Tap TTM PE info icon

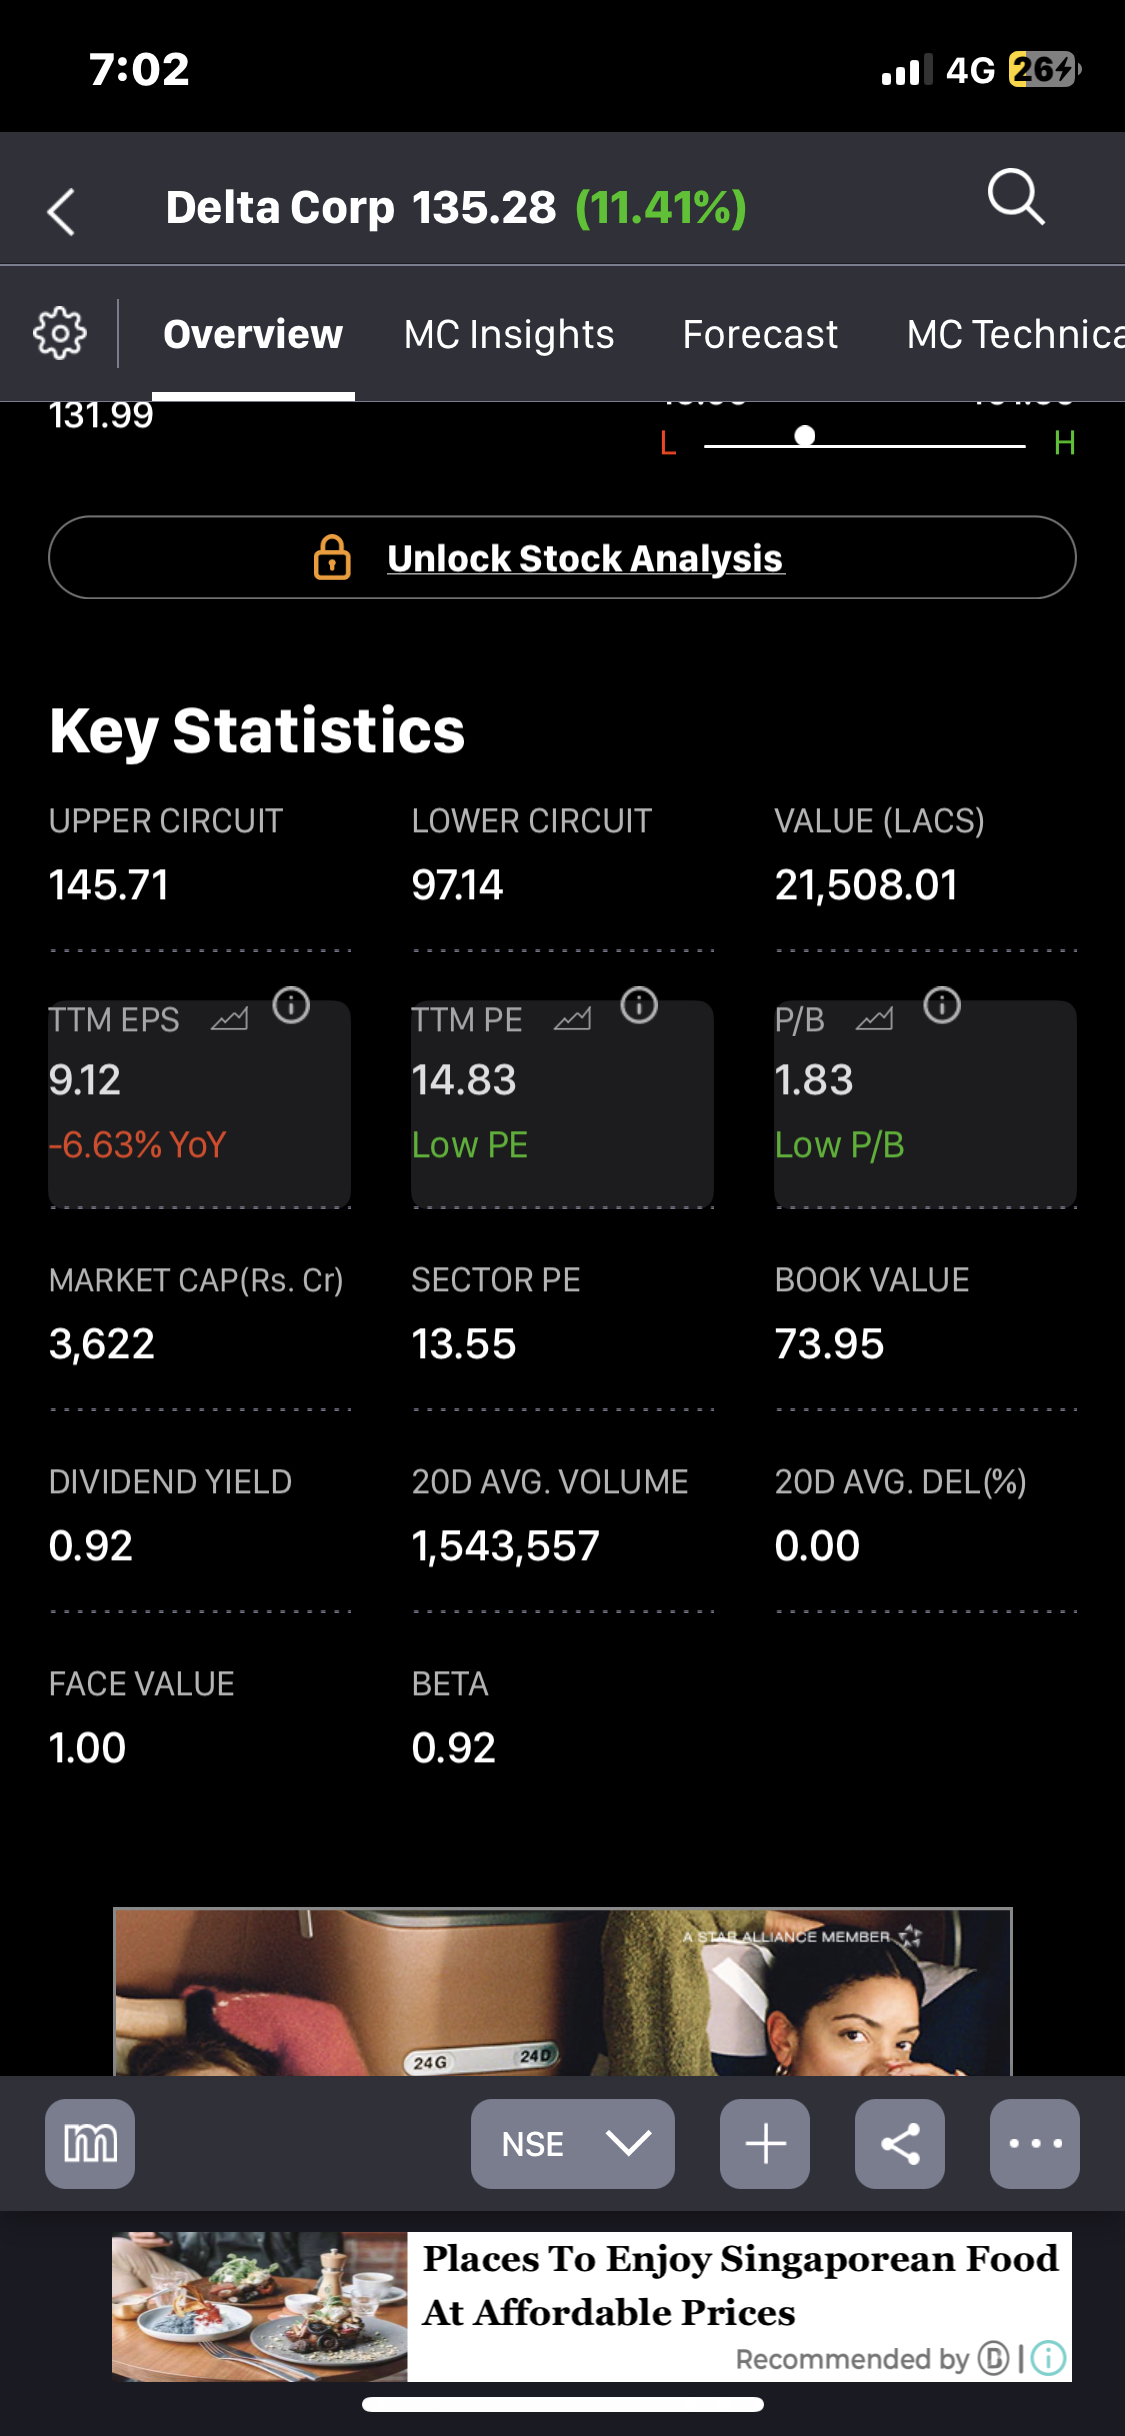tap(639, 1005)
